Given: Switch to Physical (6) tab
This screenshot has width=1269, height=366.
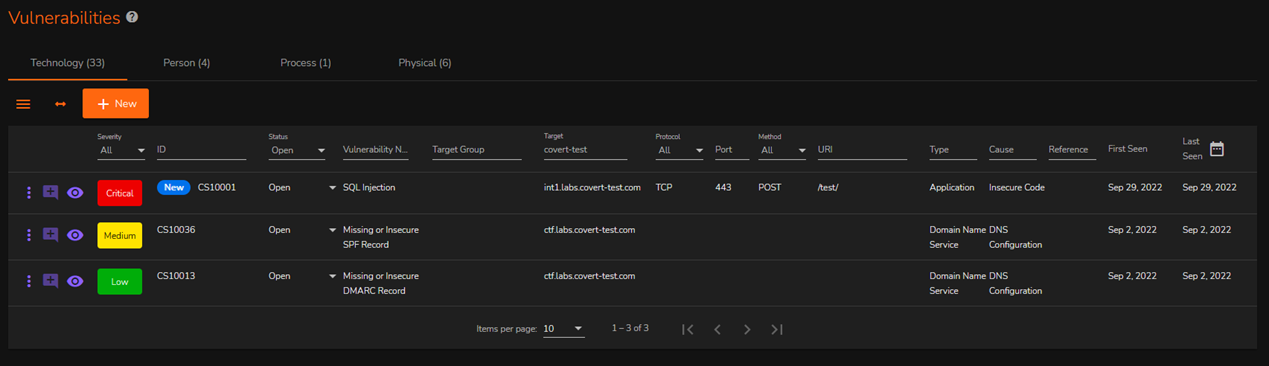Looking at the screenshot, I should pos(425,63).
